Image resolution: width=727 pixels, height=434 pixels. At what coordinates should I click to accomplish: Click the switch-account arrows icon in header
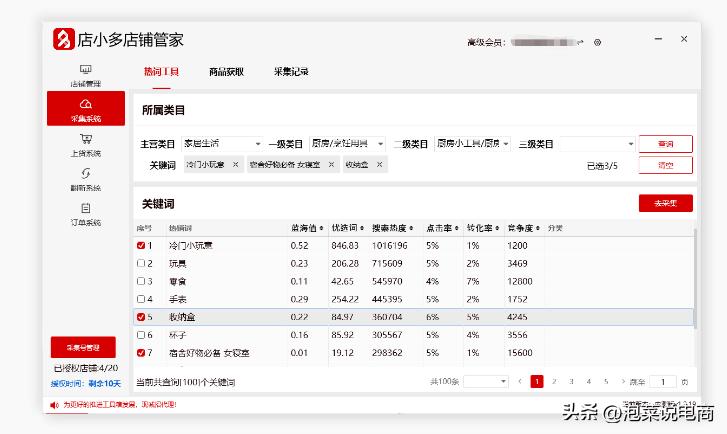point(580,42)
